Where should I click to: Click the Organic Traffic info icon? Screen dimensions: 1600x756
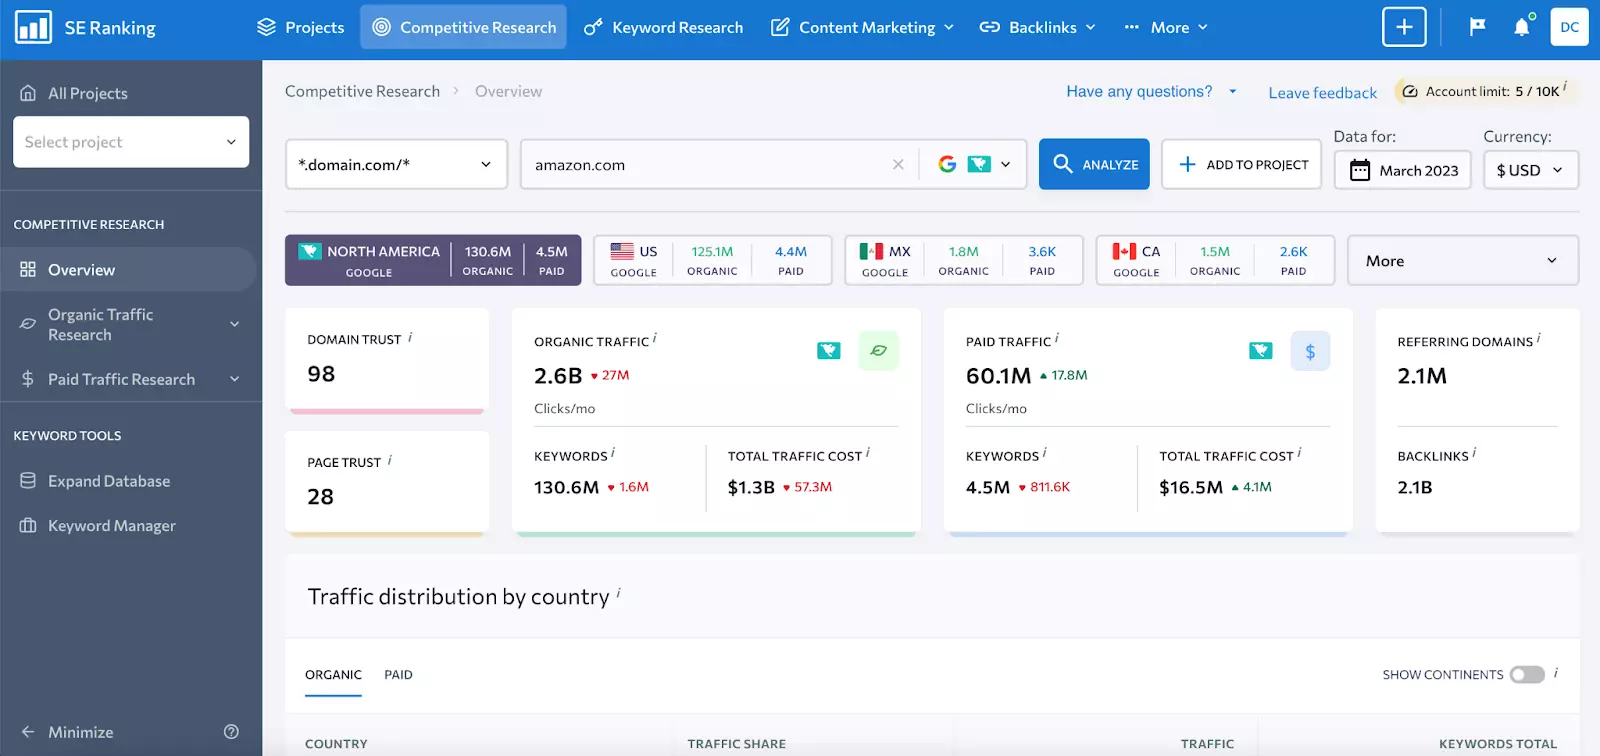tap(655, 339)
